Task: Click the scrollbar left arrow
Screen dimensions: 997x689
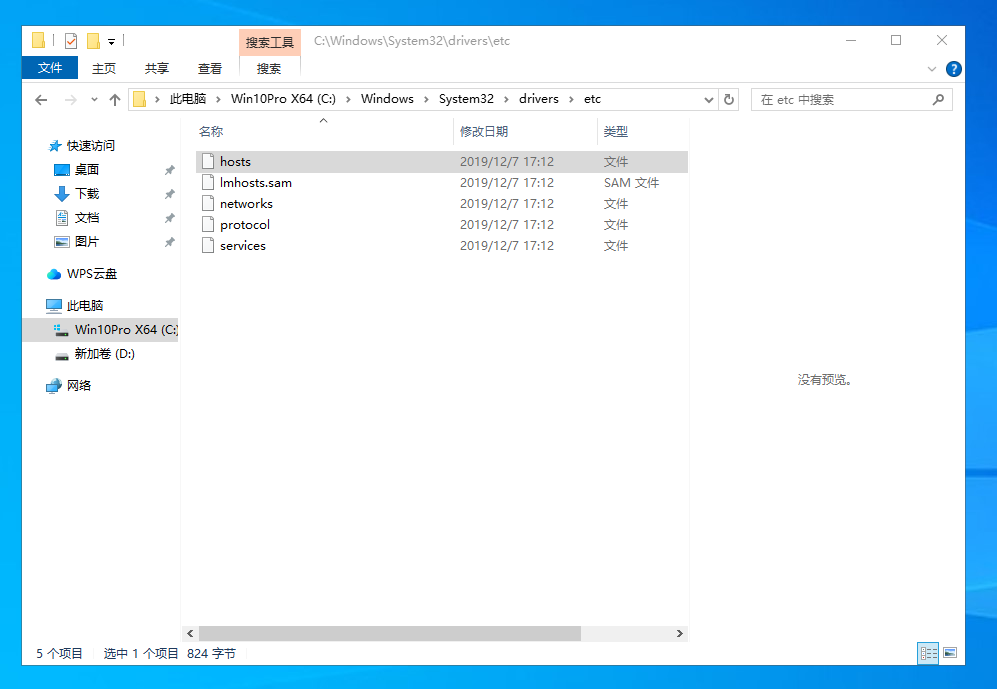Action: 190,634
